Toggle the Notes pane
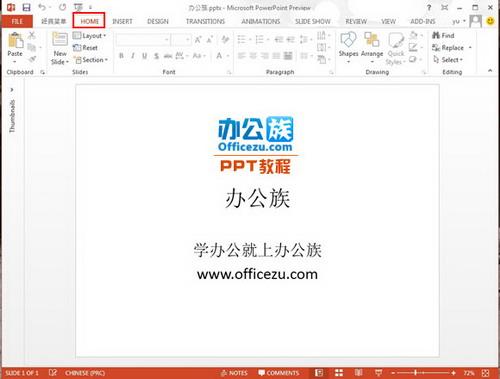 tap(234, 373)
